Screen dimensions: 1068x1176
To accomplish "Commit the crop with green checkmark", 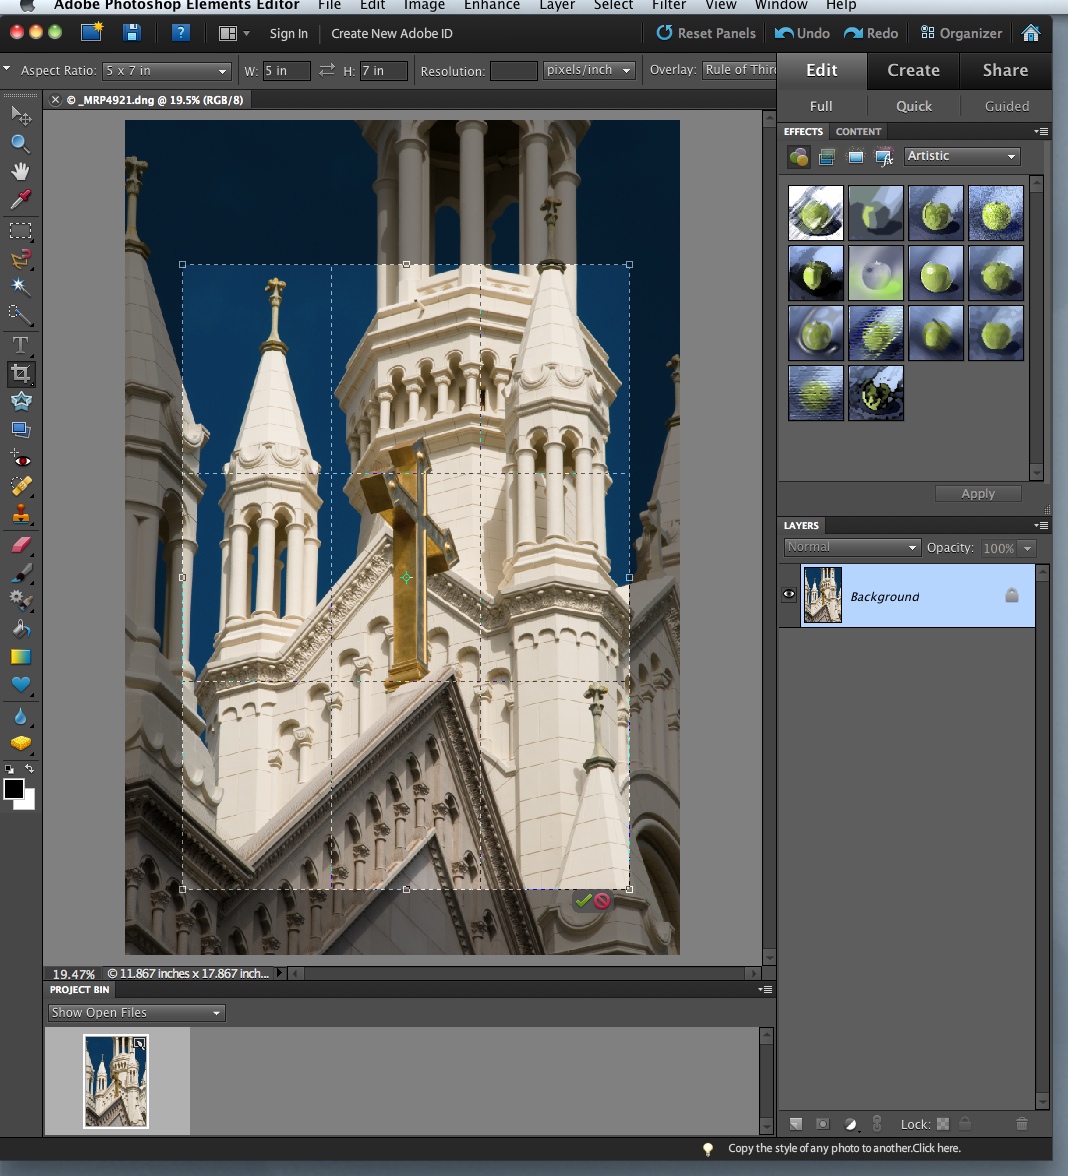I will [583, 901].
